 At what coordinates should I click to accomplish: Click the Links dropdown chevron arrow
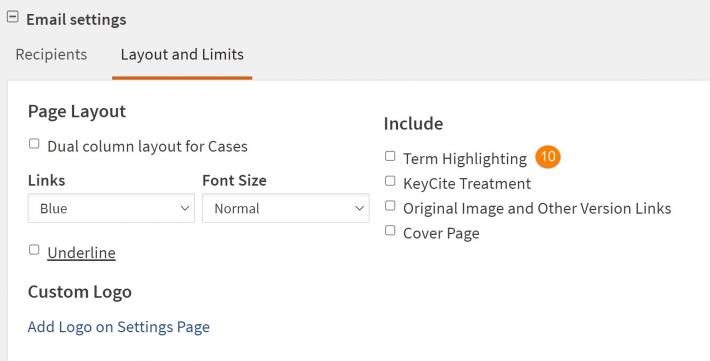click(x=184, y=208)
